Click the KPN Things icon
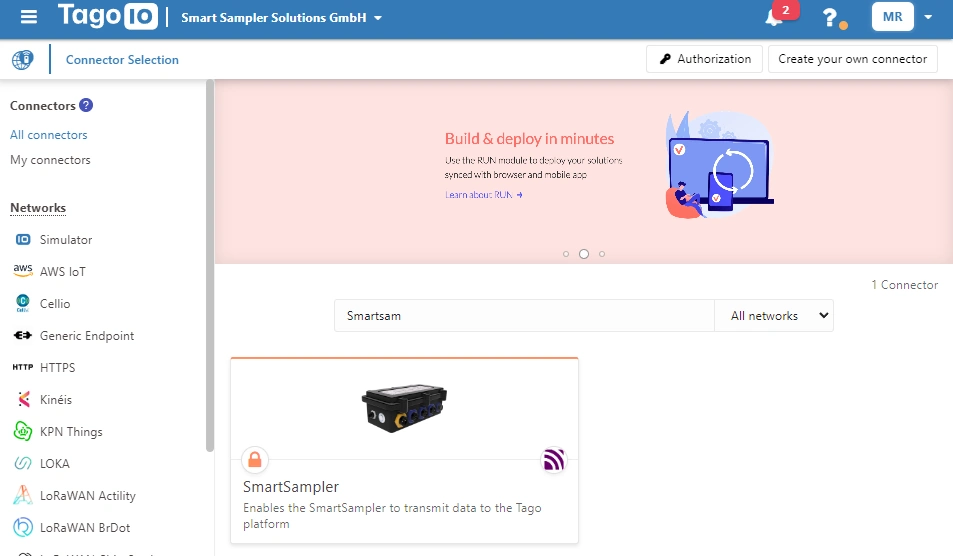 coord(22,431)
